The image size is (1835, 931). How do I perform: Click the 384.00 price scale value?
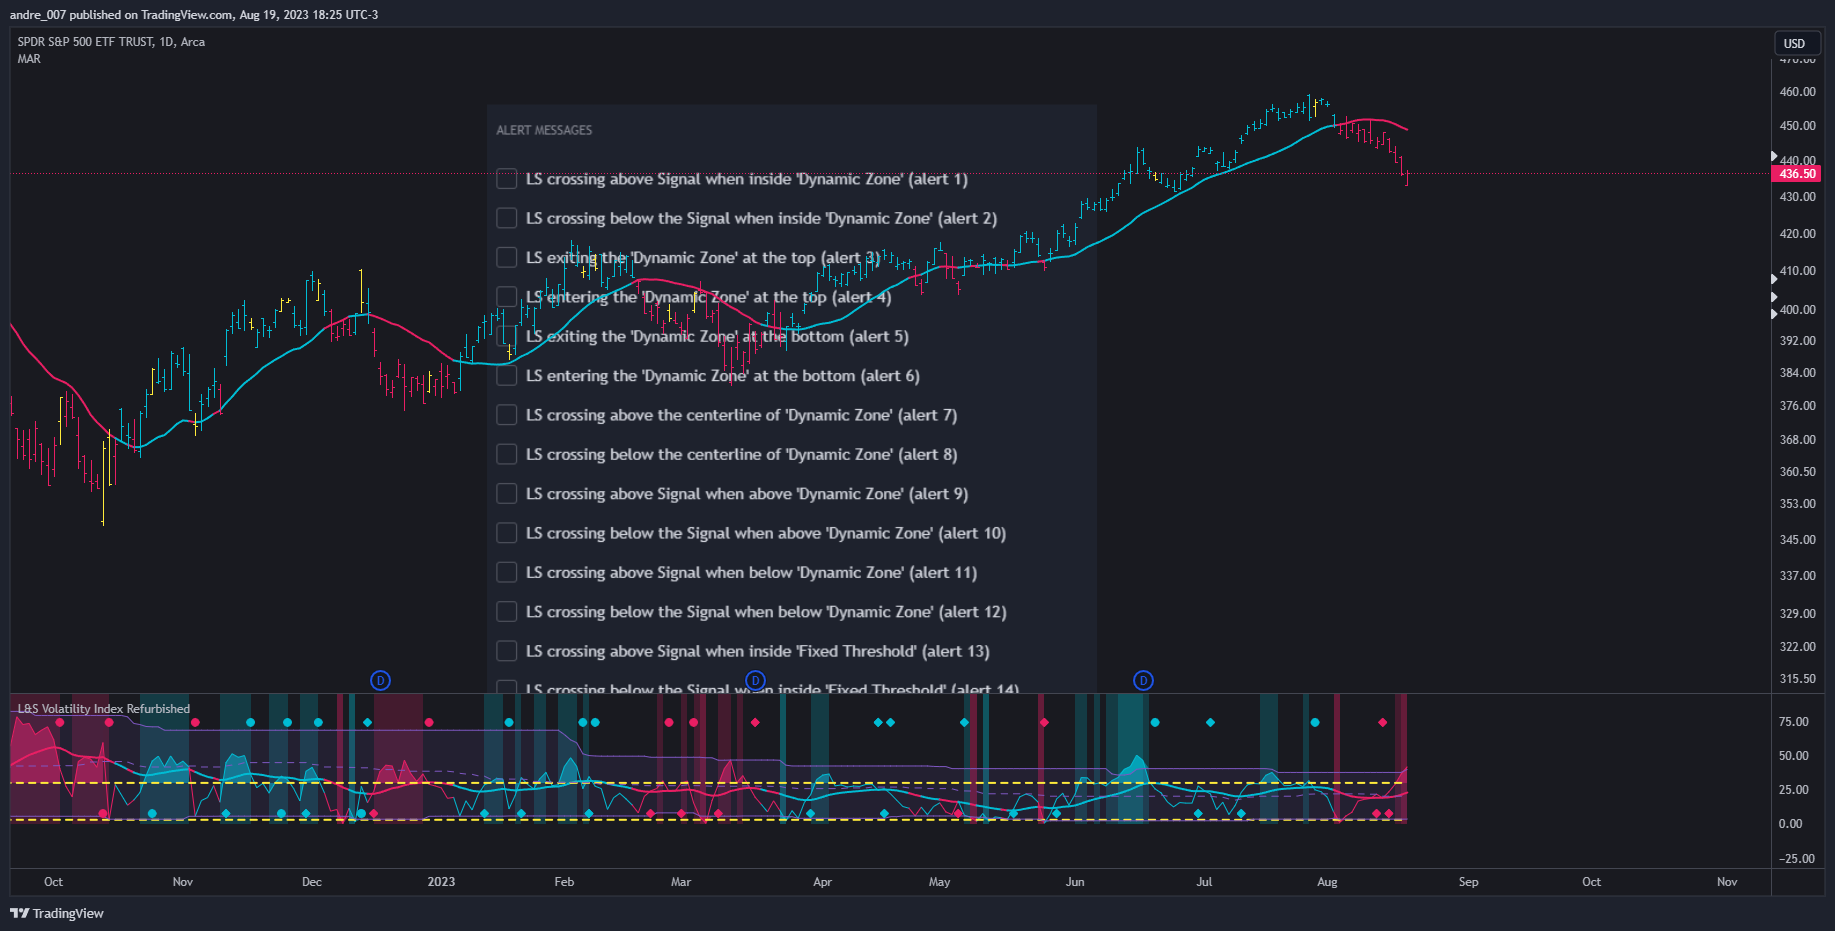[1797, 373]
